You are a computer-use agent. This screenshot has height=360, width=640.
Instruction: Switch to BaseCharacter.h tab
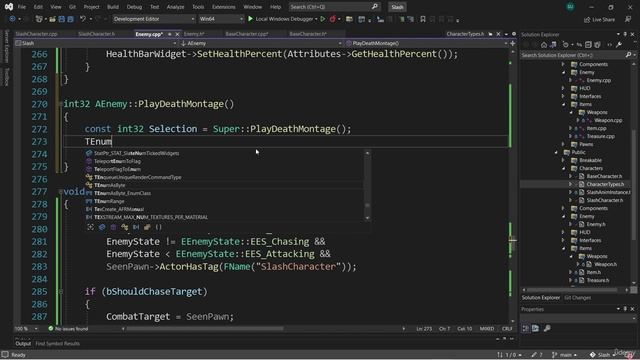coord(308,34)
